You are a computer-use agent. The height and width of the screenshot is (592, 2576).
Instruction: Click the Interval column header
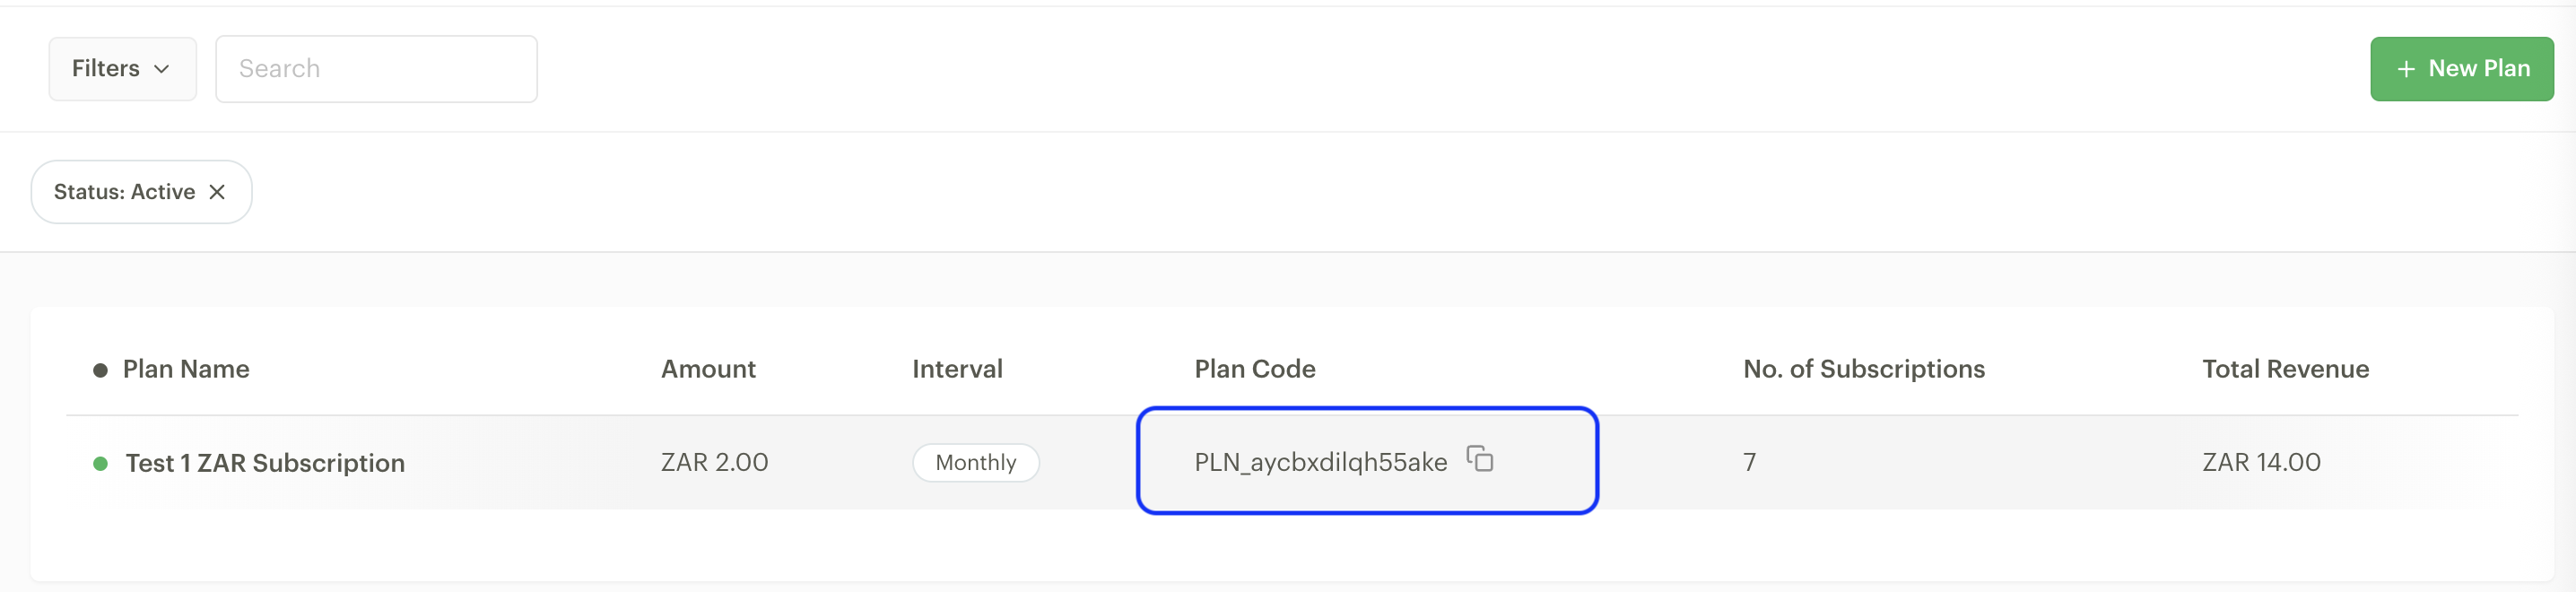coord(957,370)
